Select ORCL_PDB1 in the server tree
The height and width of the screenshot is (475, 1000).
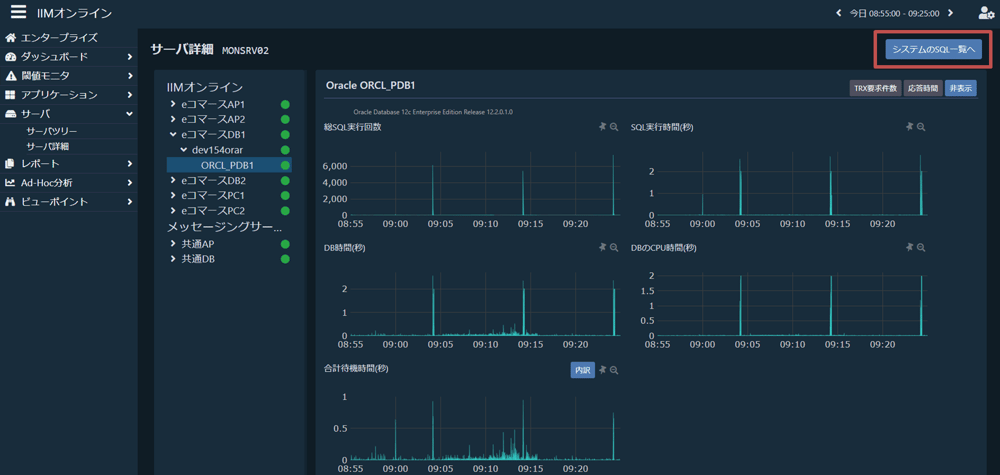pyautogui.click(x=230, y=165)
